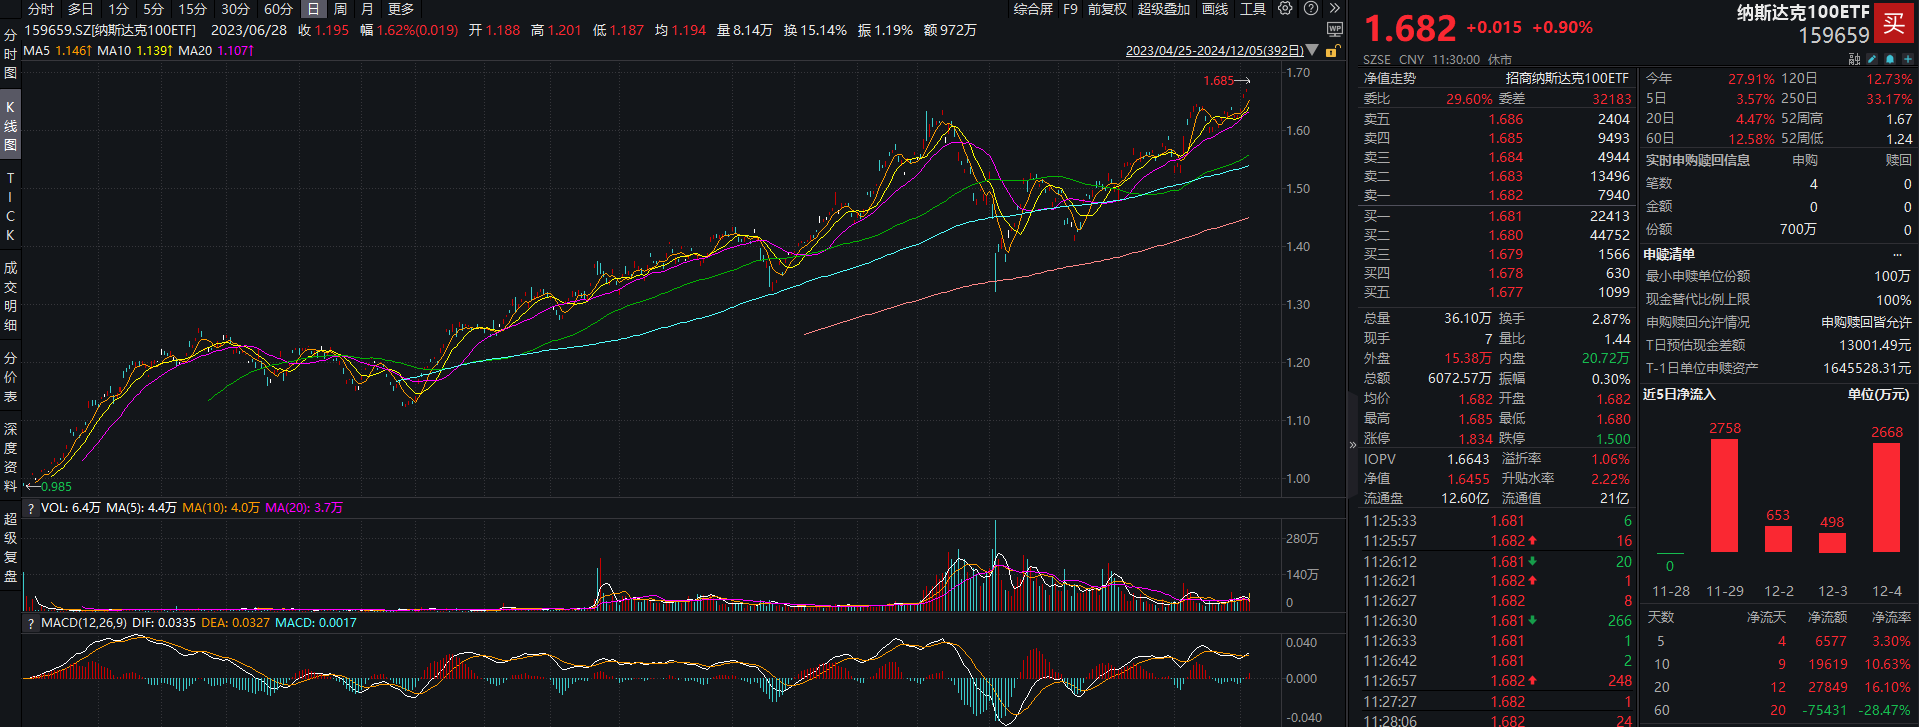Add stock to watchlist with plus icon
This screenshot has height=727, width=1919.
pos(1907,59)
